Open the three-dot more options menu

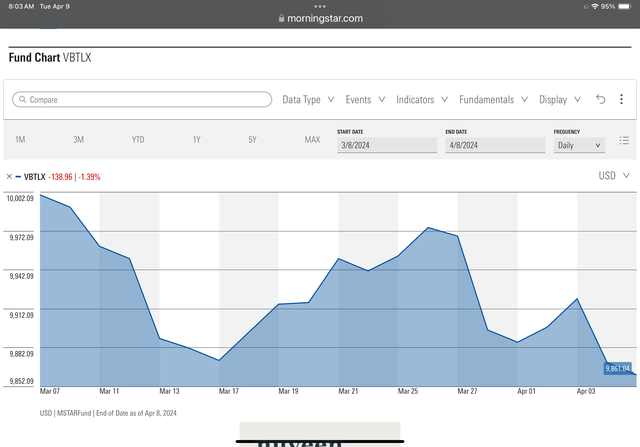(x=621, y=99)
